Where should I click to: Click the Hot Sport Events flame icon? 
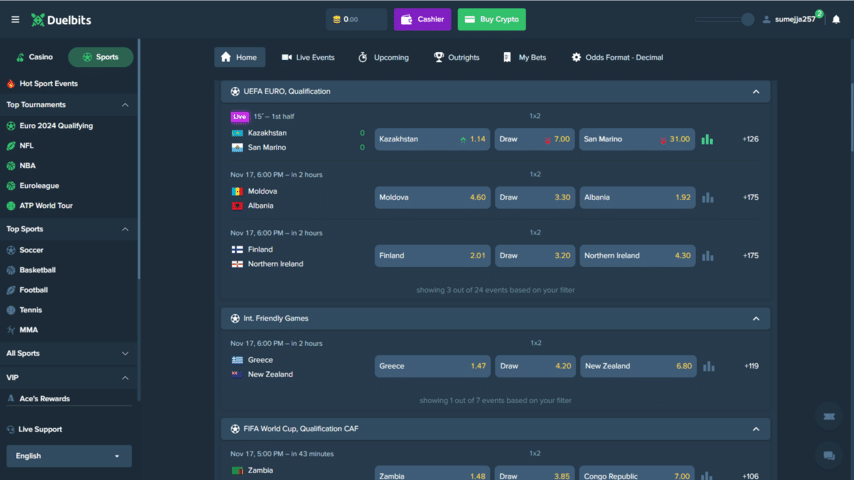[11, 84]
